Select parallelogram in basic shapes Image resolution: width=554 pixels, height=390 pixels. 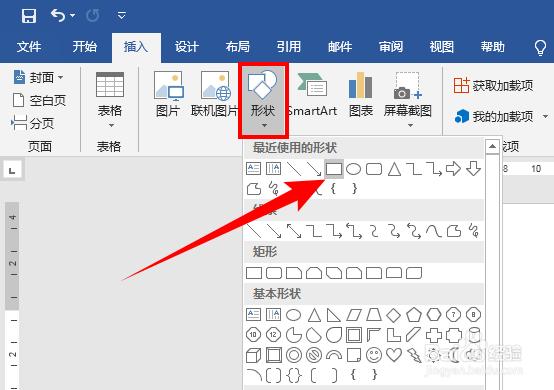[354, 315]
